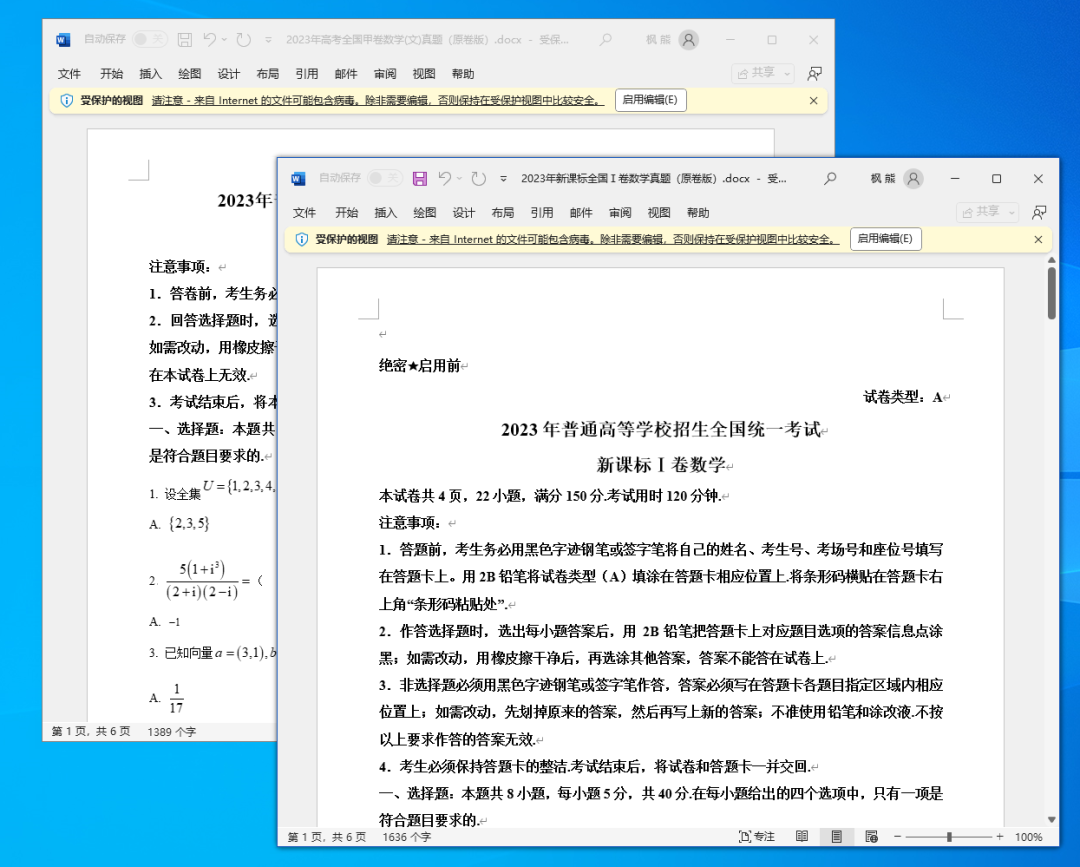Click the Redo icon in the back window
This screenshot has height=867, width=1080.
tap(244, 40)
